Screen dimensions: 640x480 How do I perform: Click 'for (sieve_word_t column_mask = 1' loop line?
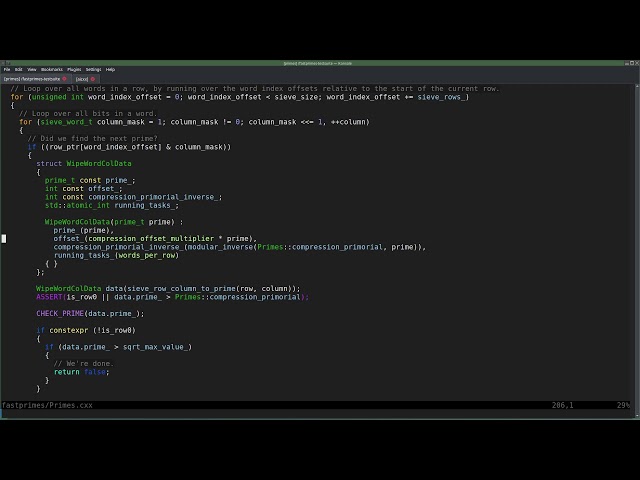(x=194, y=122)
